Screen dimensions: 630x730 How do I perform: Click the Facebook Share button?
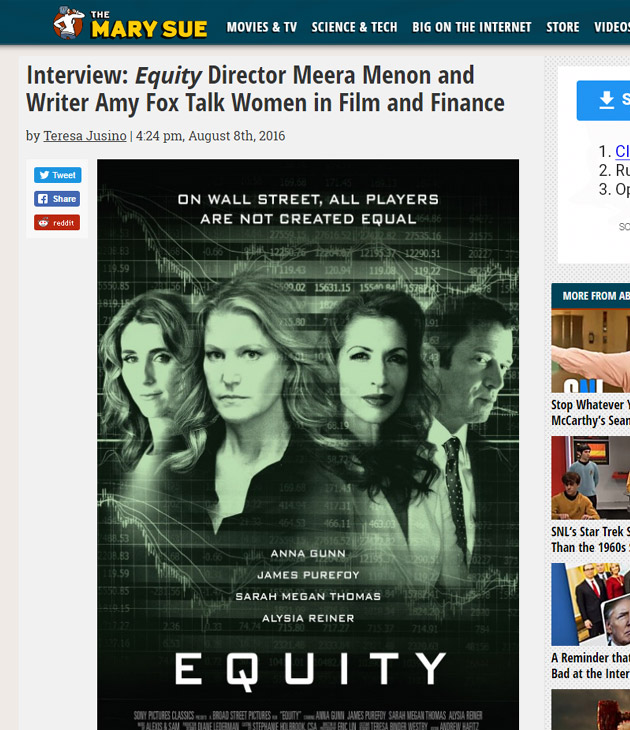[57, 199]
